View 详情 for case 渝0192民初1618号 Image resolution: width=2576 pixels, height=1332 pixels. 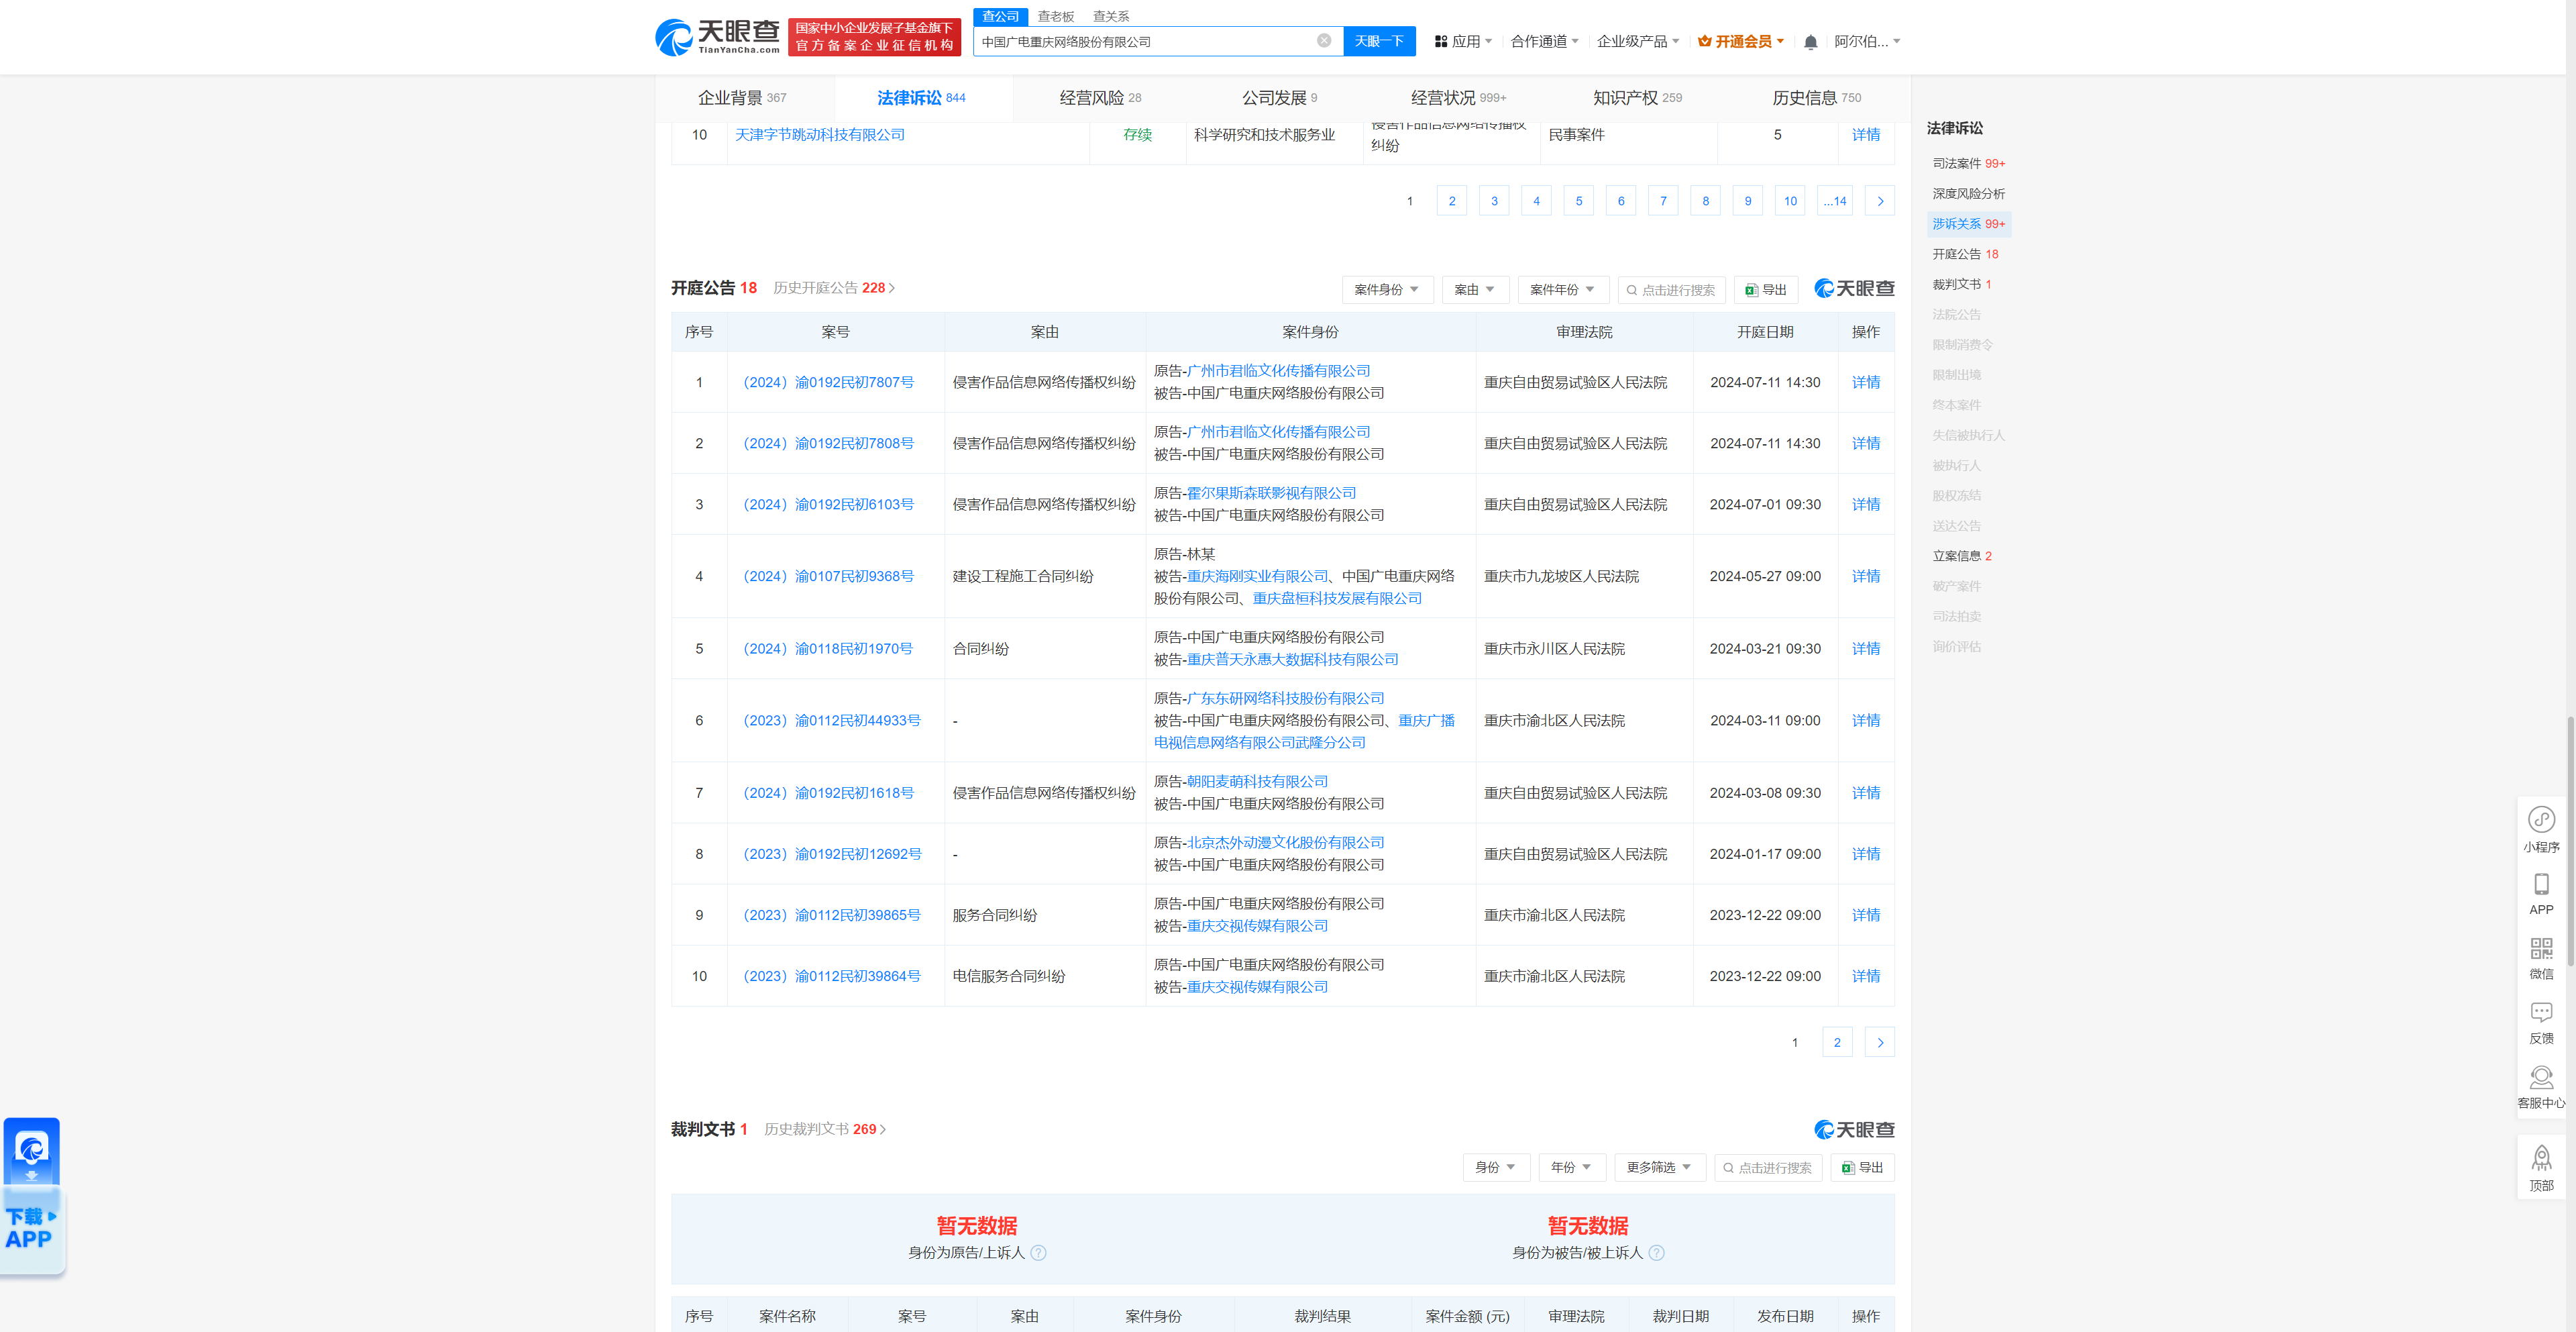(x=1866, y=793)
